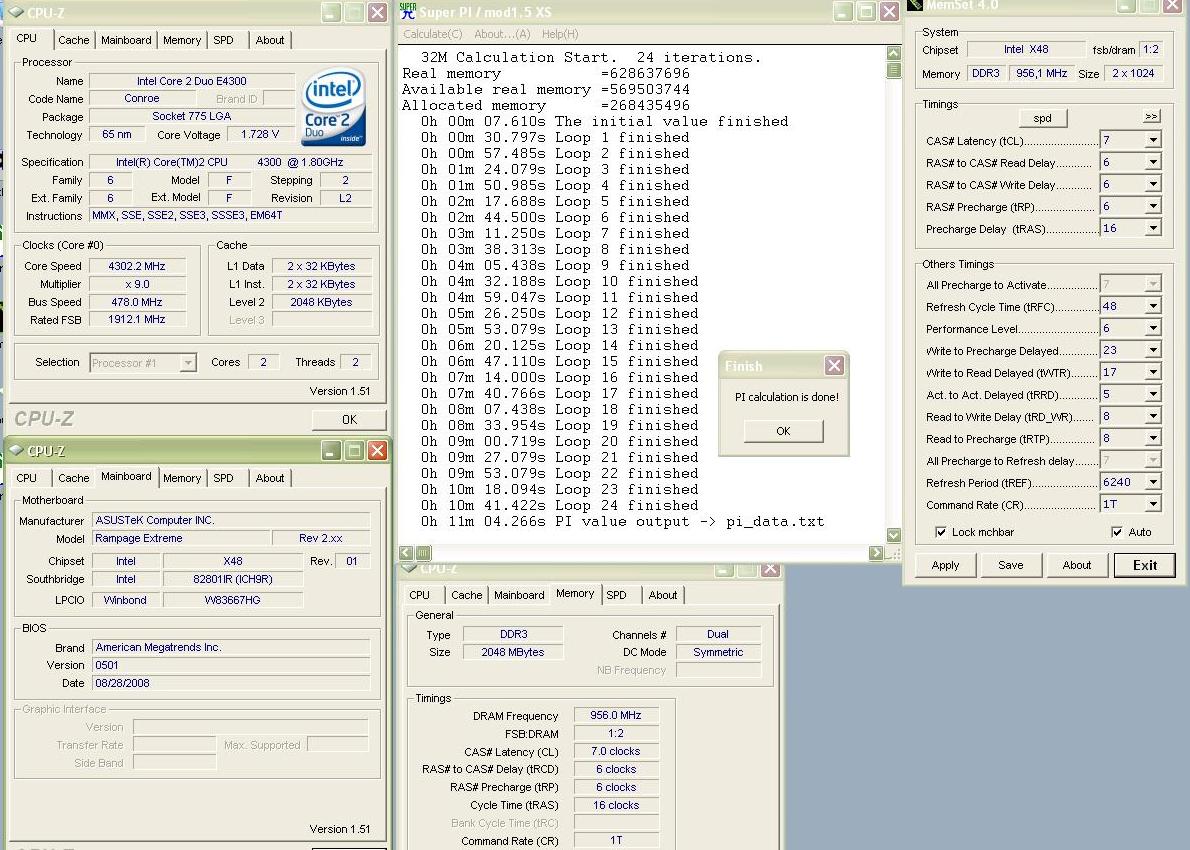
Task: Minimize the top CPU-Z window
Action: (331, 12)
